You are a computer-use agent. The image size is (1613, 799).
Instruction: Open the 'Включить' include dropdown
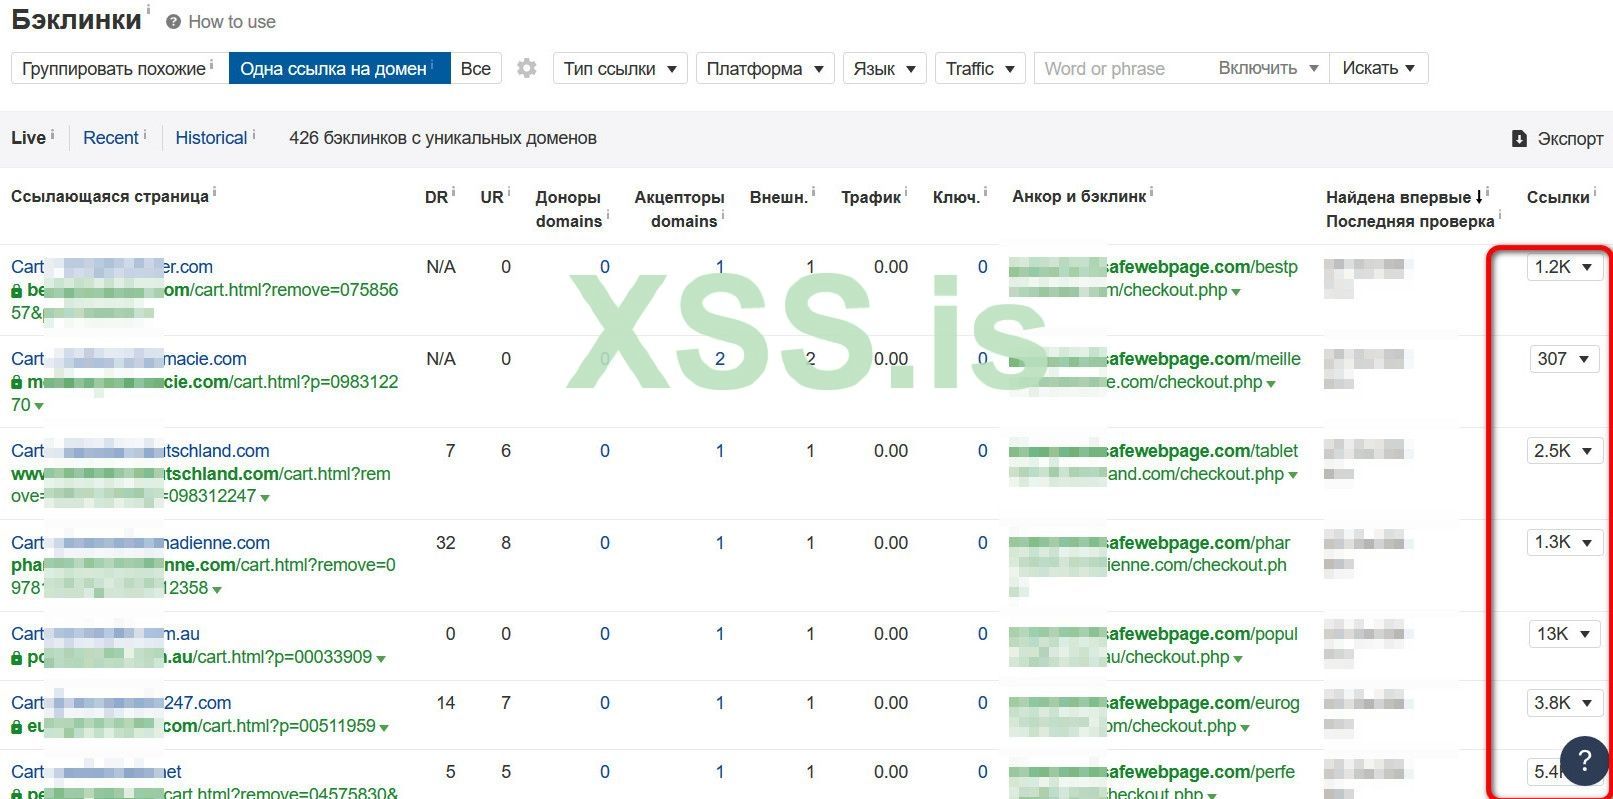(1268, 68)
